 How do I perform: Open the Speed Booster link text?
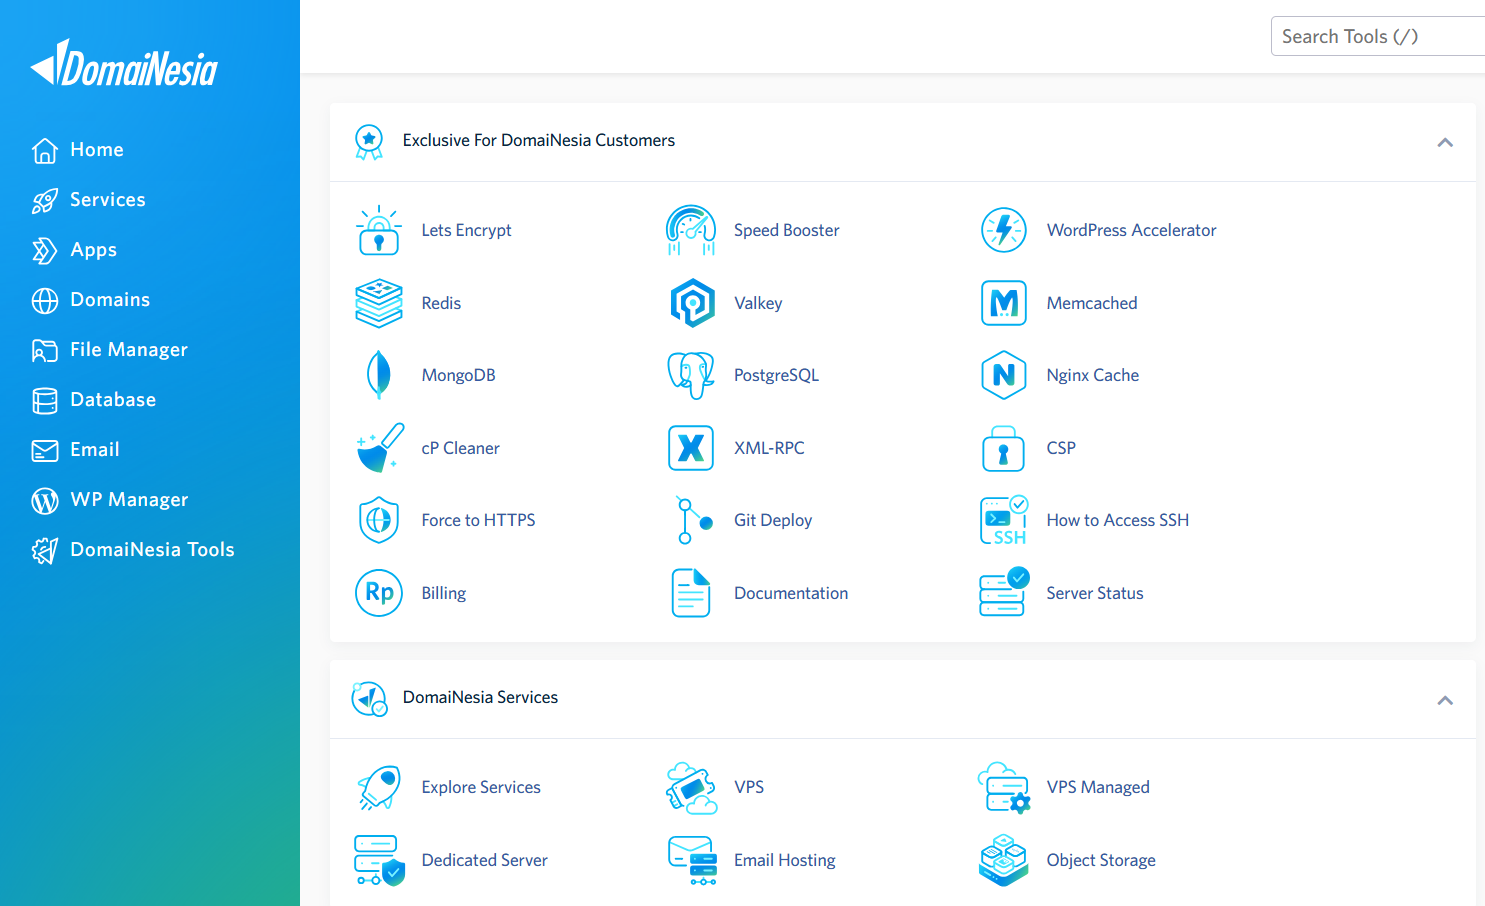coord(786,230)
